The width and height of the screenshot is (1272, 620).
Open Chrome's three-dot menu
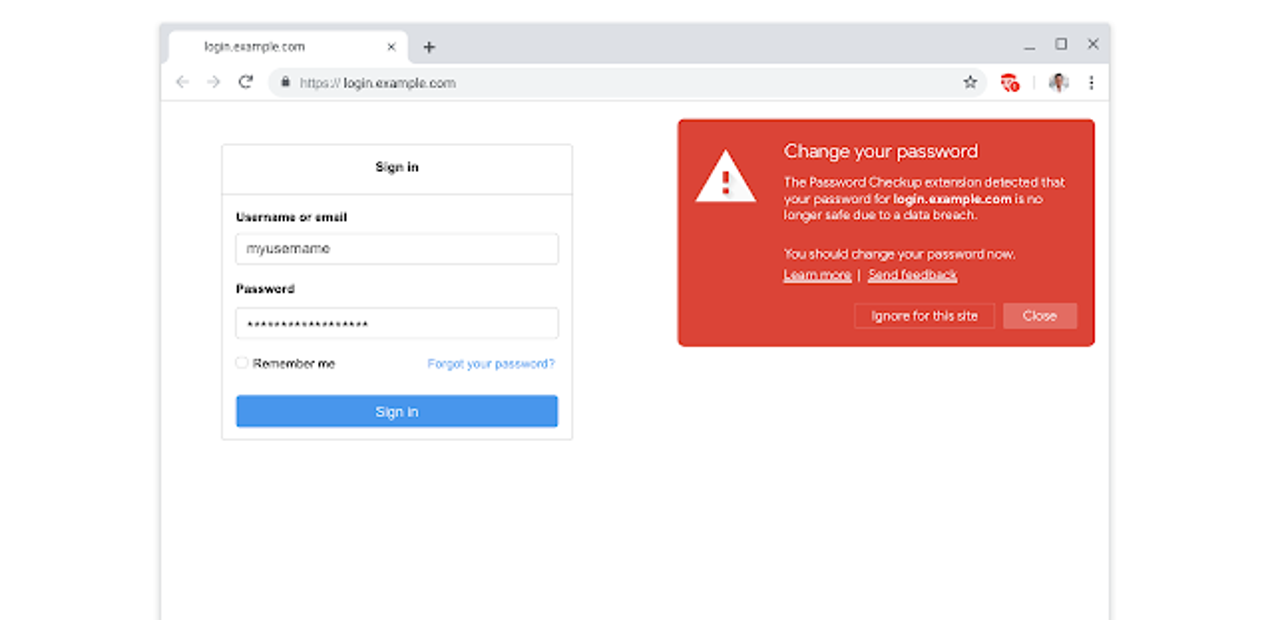point(1091,82)
